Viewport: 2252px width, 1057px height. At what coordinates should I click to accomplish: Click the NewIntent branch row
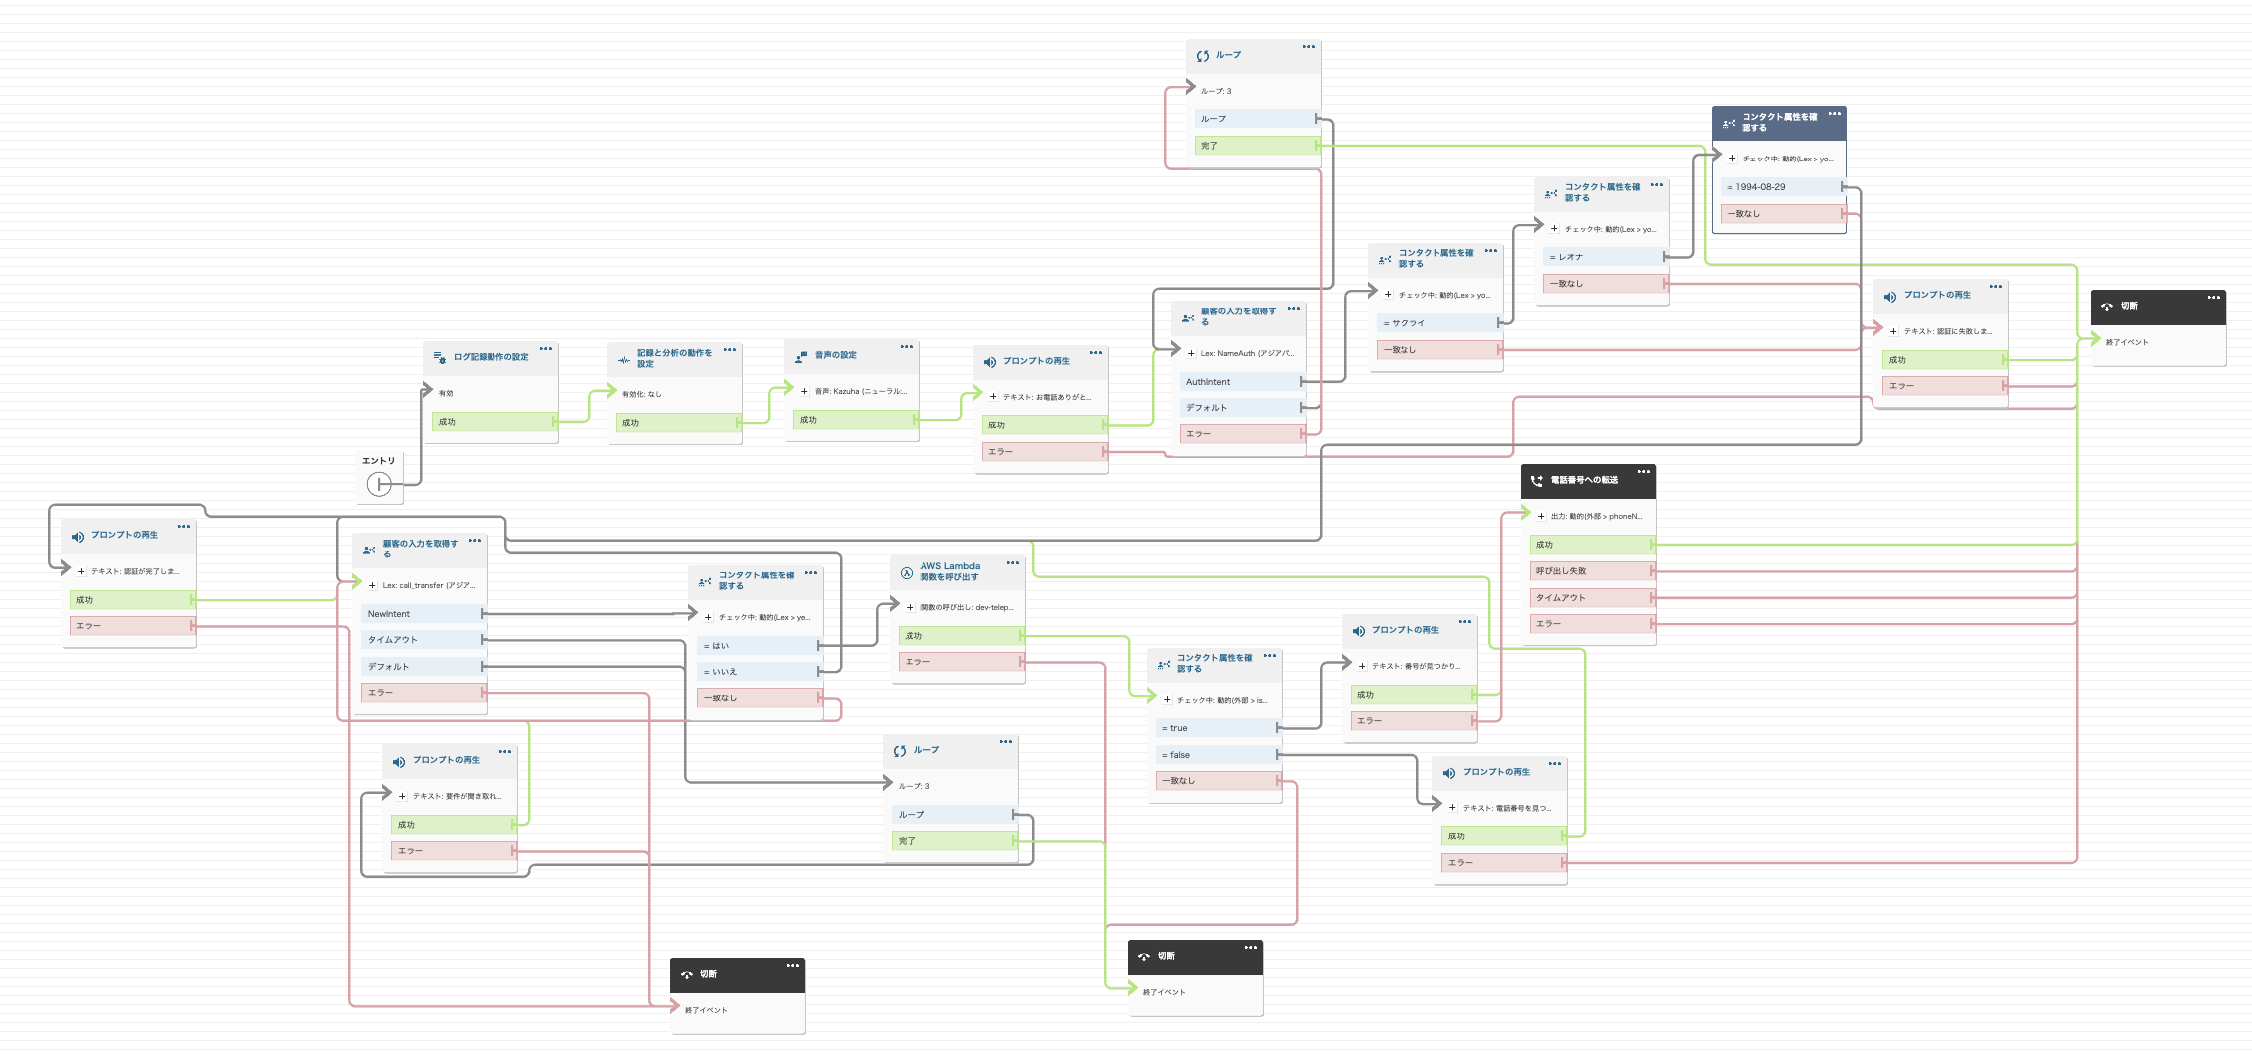click(423, 614)
